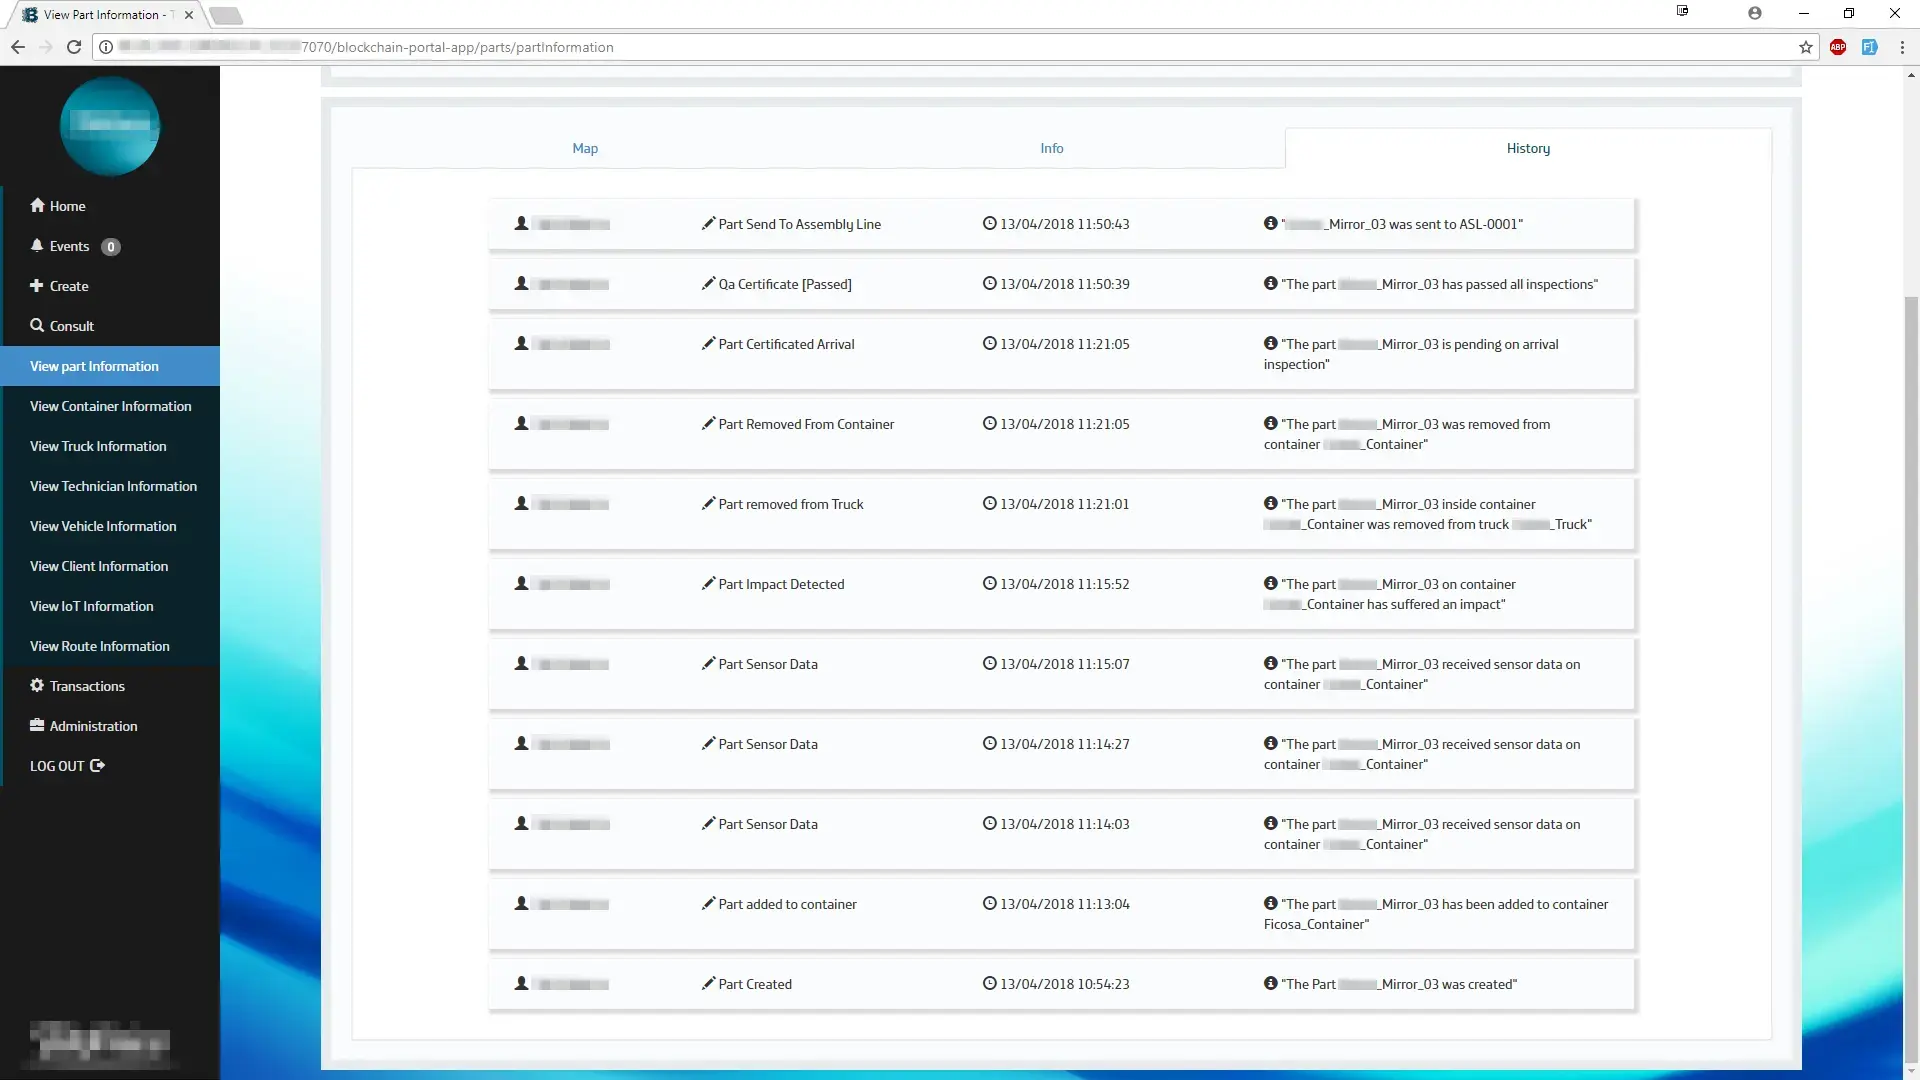
Task: Open View Container Information link
Action: tap(110, 406)
